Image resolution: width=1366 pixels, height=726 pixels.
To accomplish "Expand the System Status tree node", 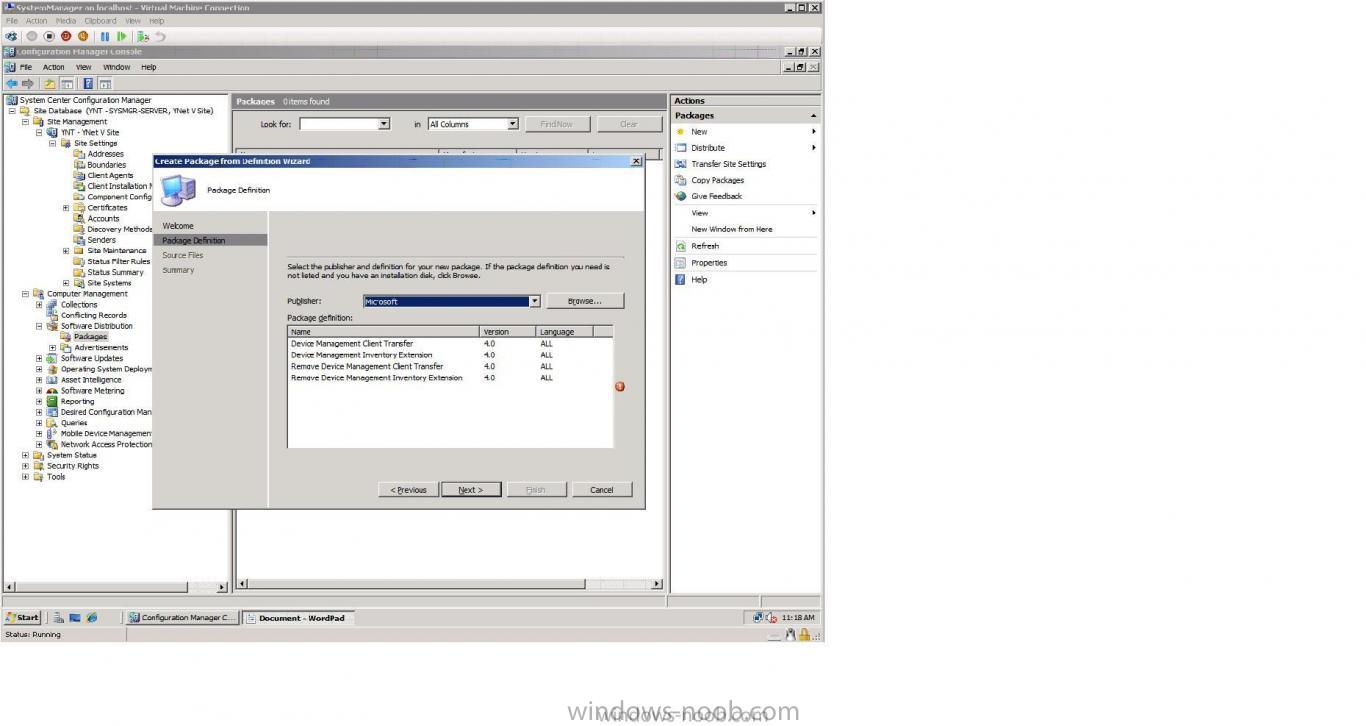I will [x=25, y=455].
